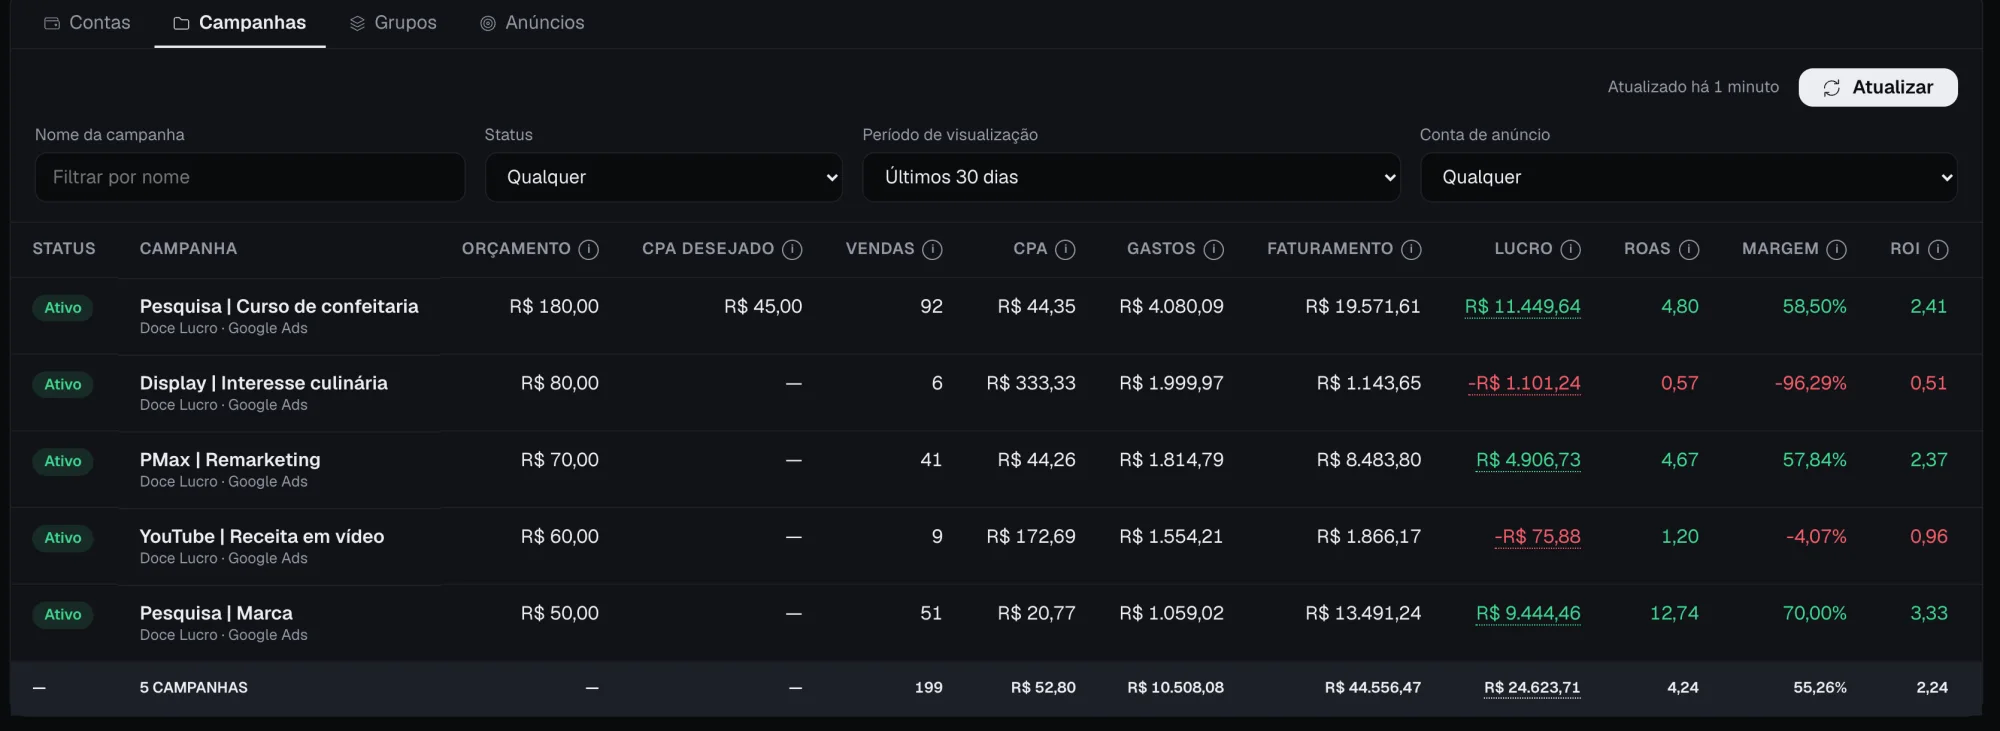Click the Ativo badge for Pesquisa | Marca
Image resolution: width=2000 pixels, height=731 pixels.
(62, 614)
